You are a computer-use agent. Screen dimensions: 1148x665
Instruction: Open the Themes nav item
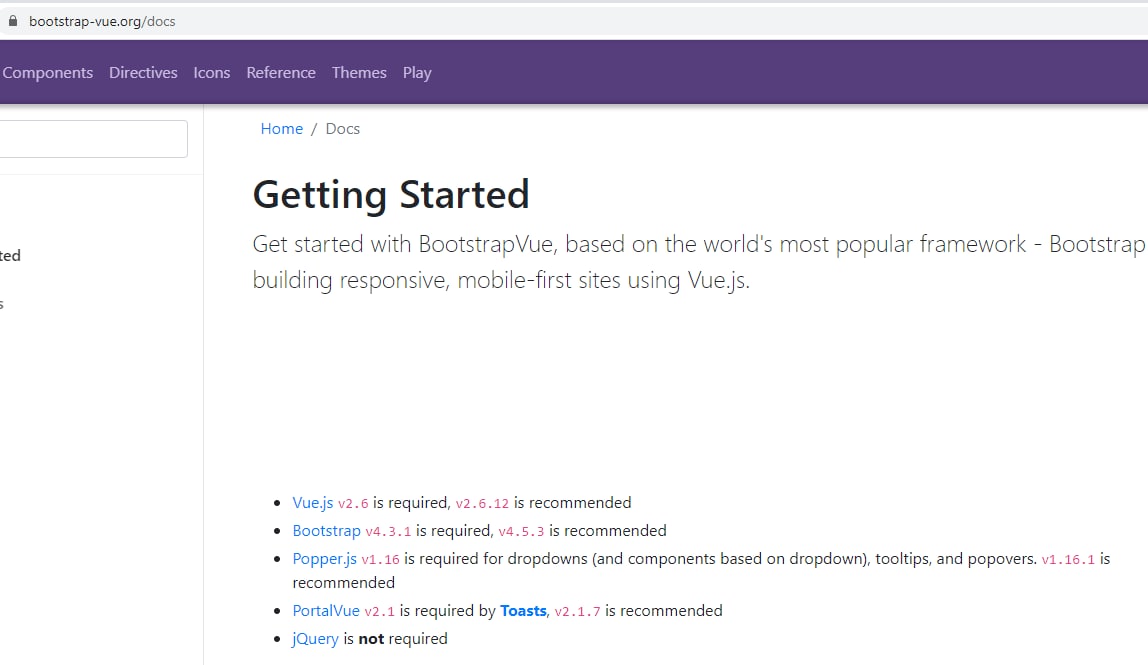(359, 73)
